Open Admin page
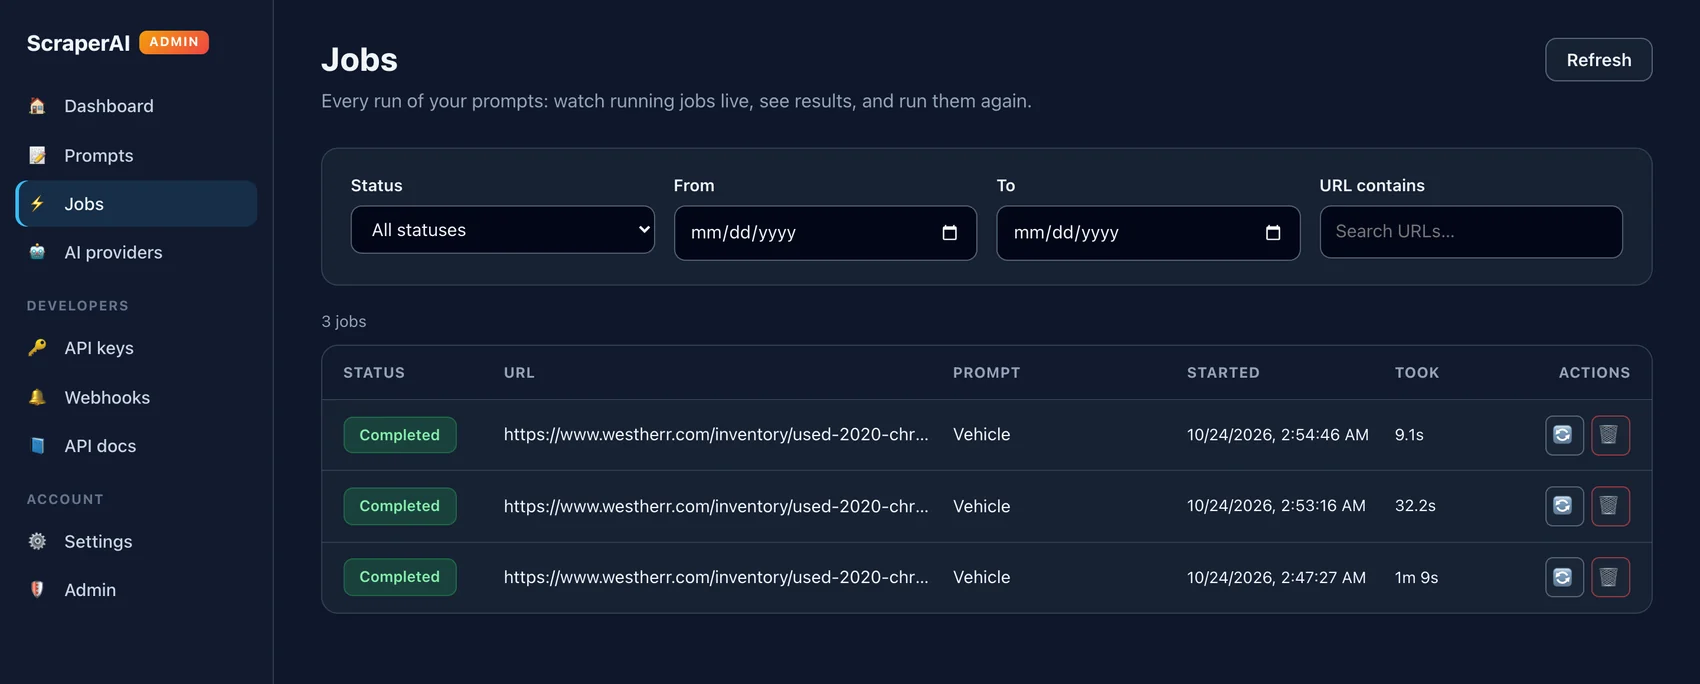1700x684 pixels. tap(136, 590)
